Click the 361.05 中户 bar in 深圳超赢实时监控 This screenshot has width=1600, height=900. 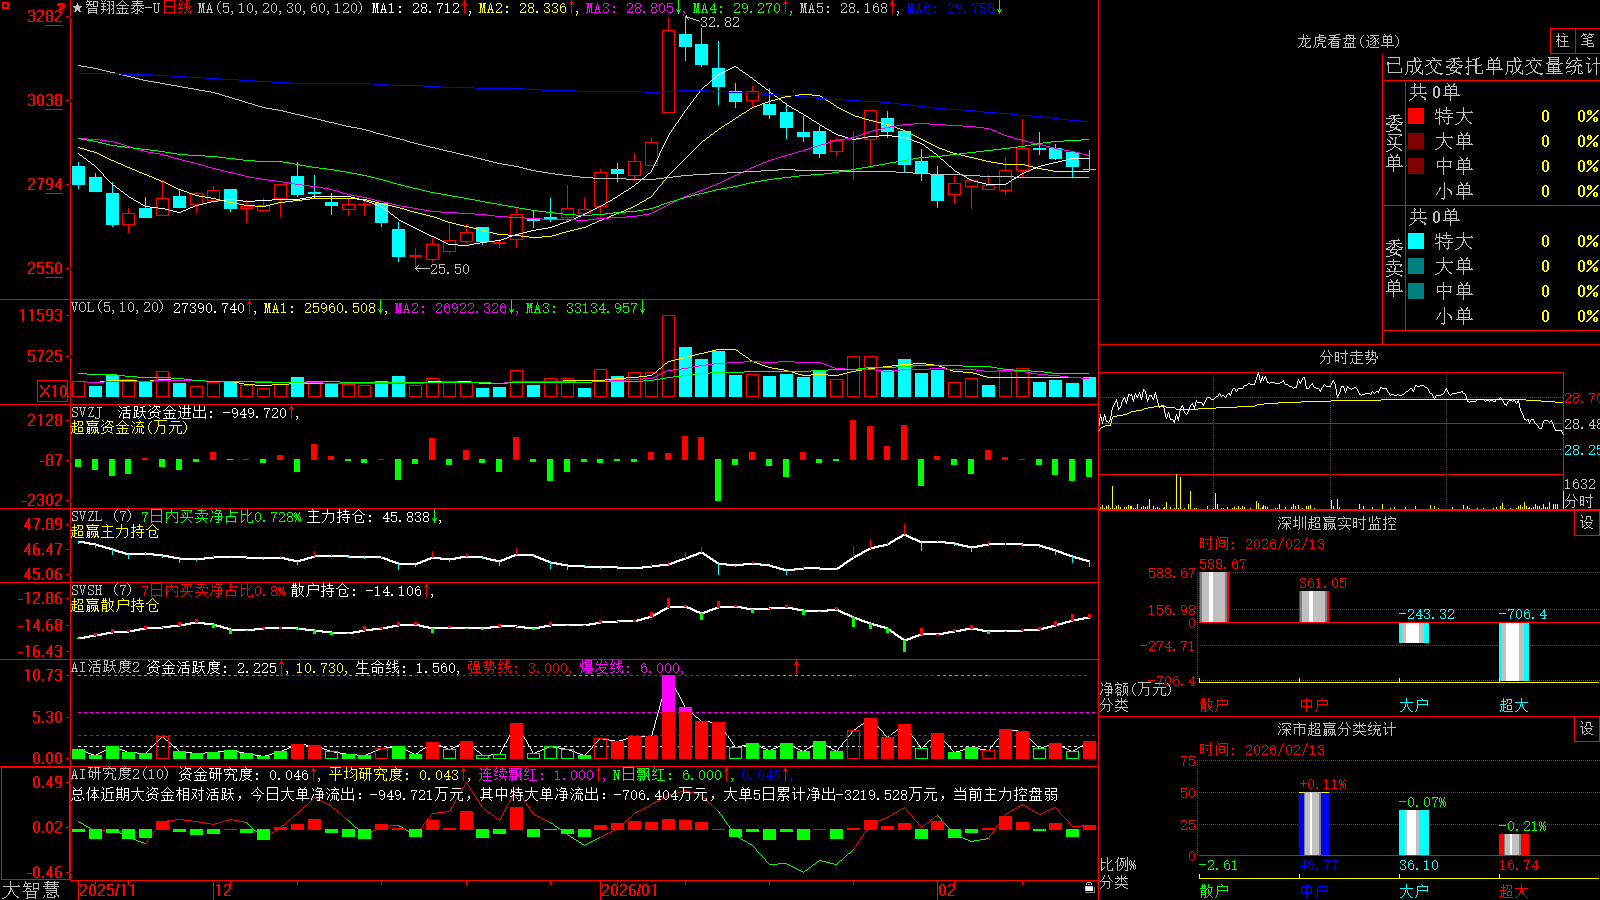click(1314, 606)
